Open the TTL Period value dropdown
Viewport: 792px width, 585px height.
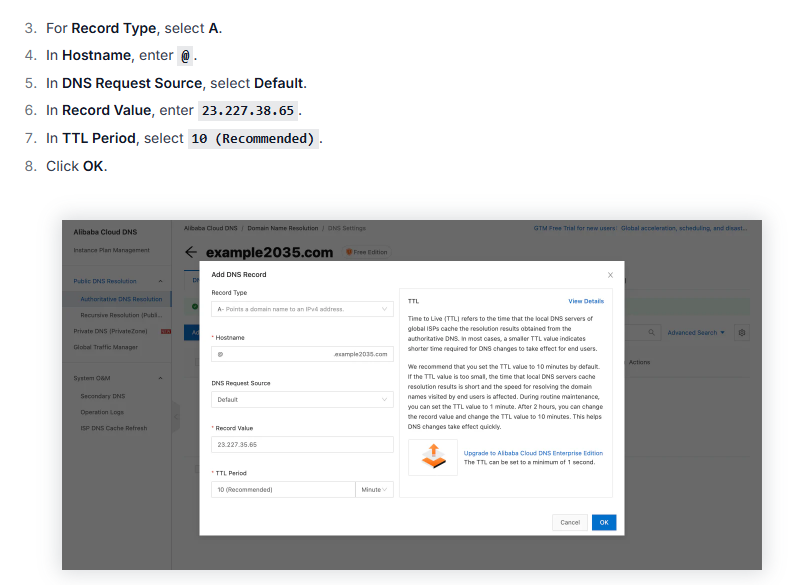(283, 490)
